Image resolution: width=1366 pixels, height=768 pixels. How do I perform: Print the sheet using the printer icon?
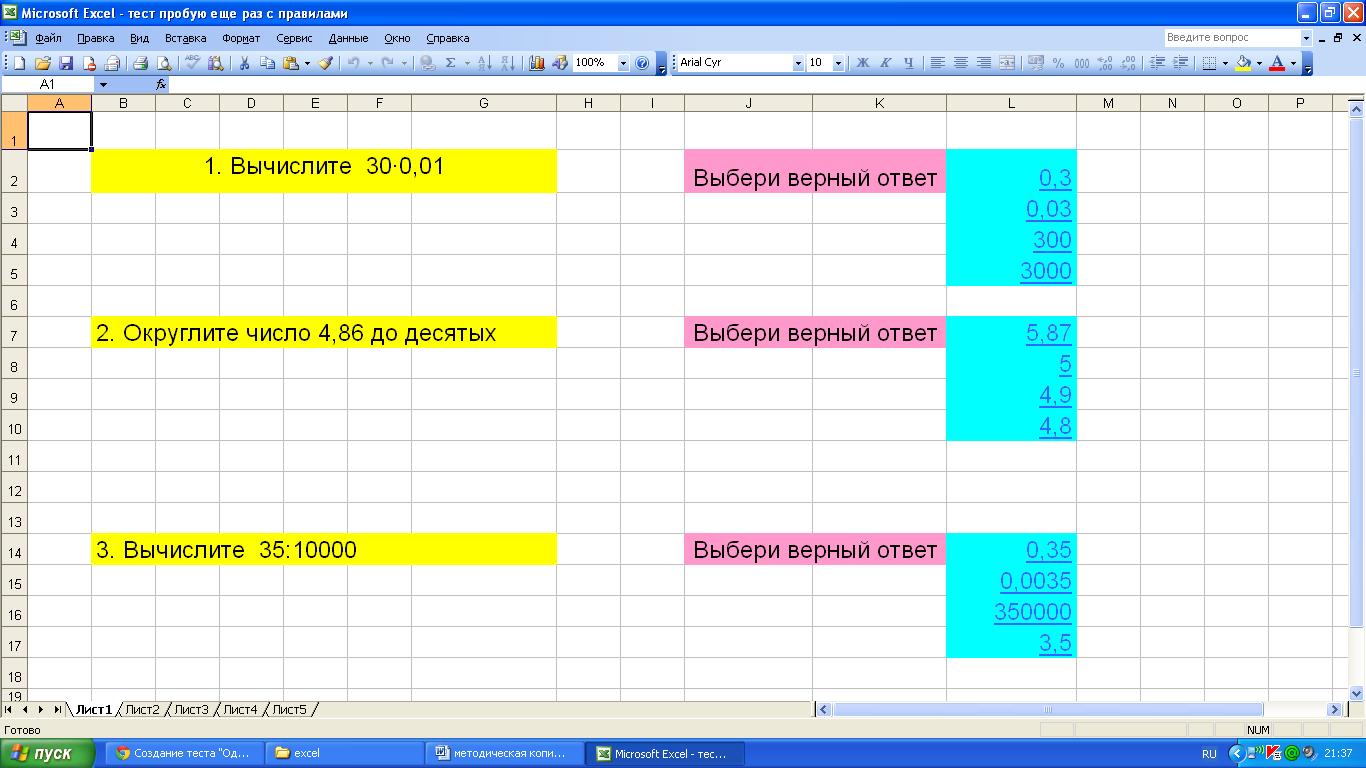[140, 63]
